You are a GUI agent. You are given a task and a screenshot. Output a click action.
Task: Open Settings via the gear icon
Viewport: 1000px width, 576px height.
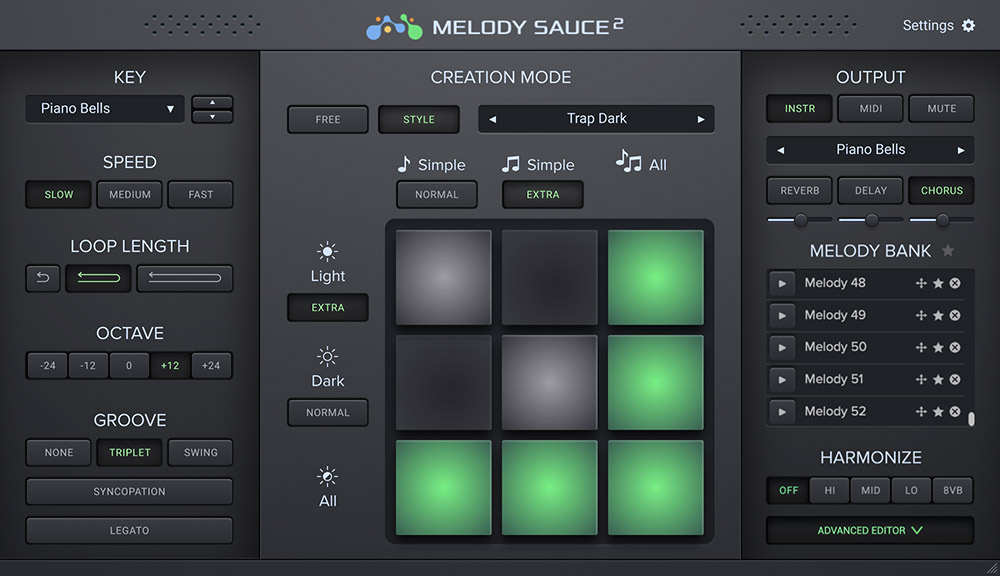click(x=967, y=25)
